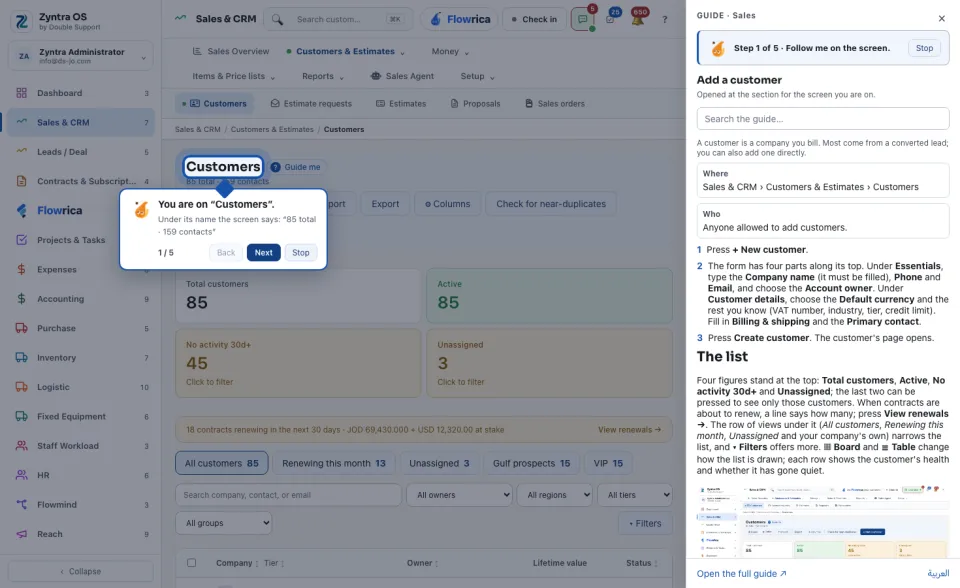Click the Leads / Deal sidebar icon

point(21,152)
